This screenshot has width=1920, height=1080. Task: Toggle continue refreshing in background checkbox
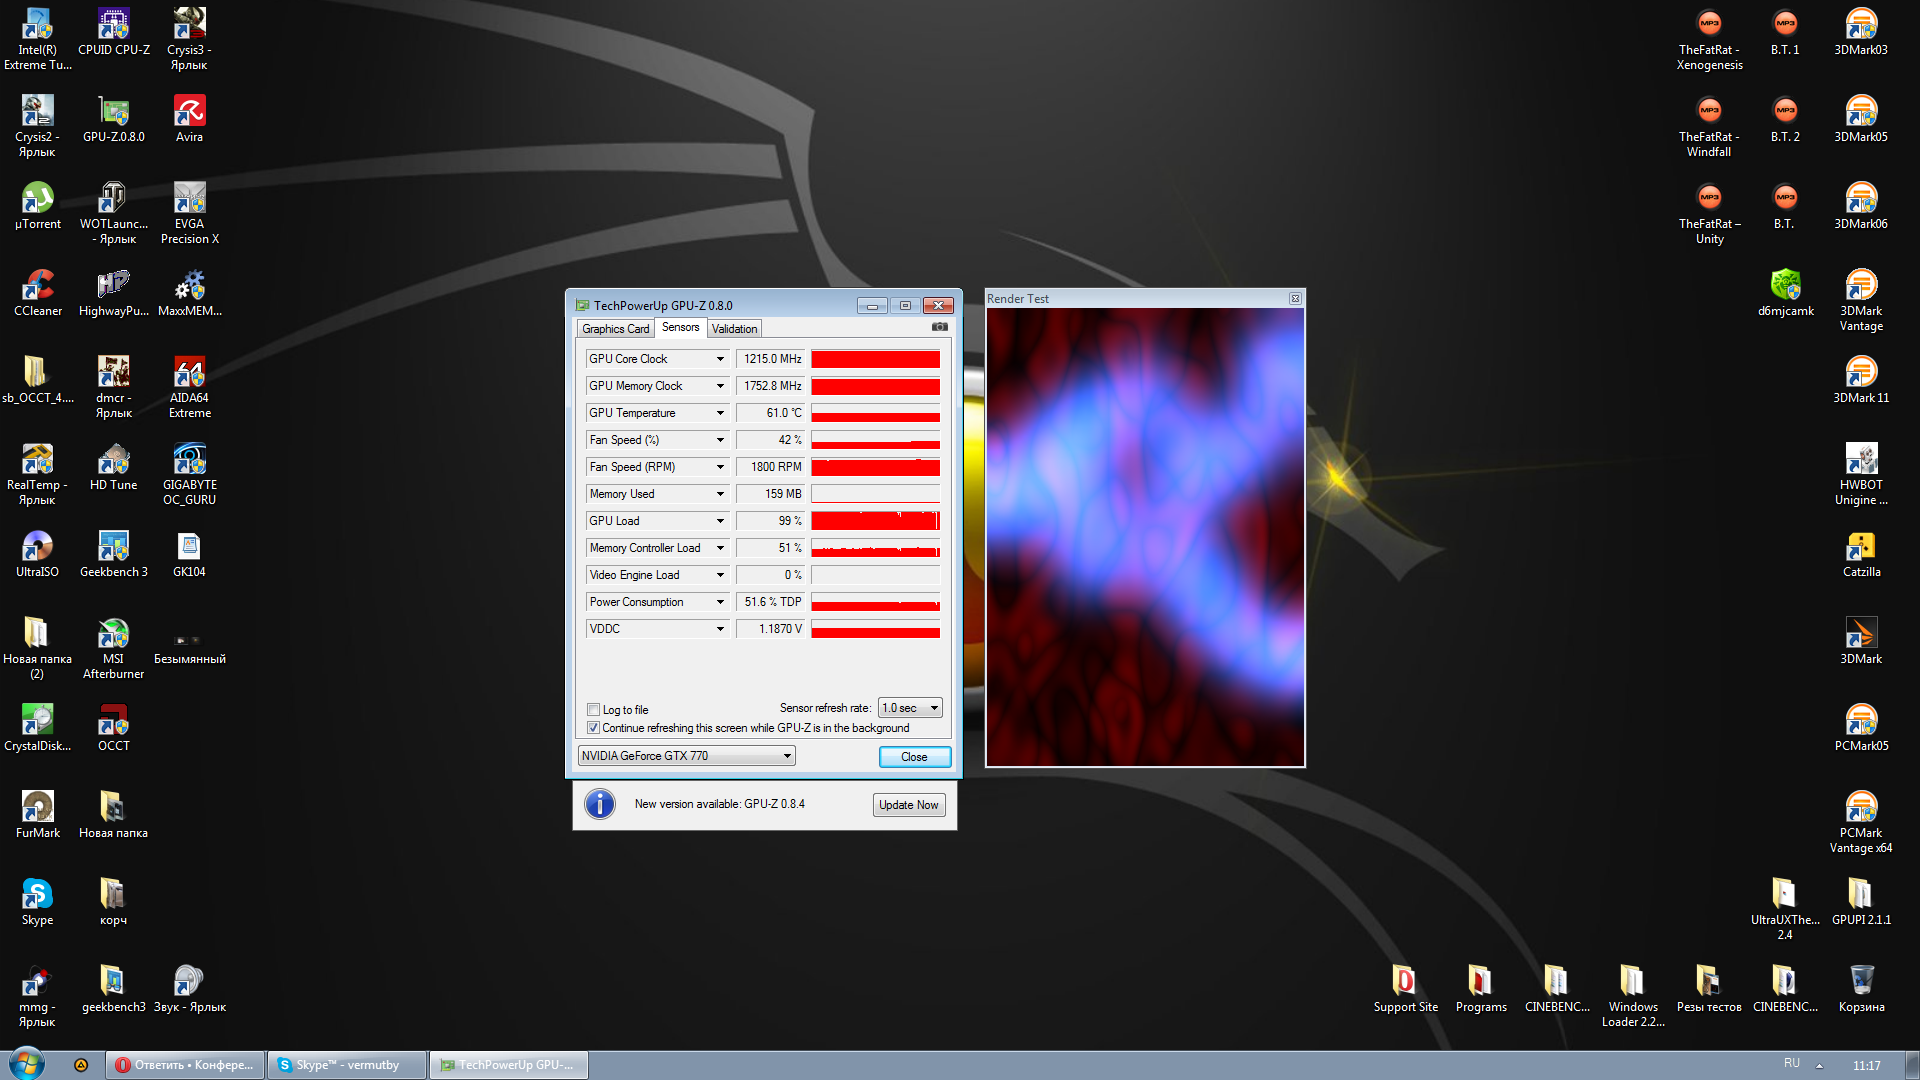(593, 728)
